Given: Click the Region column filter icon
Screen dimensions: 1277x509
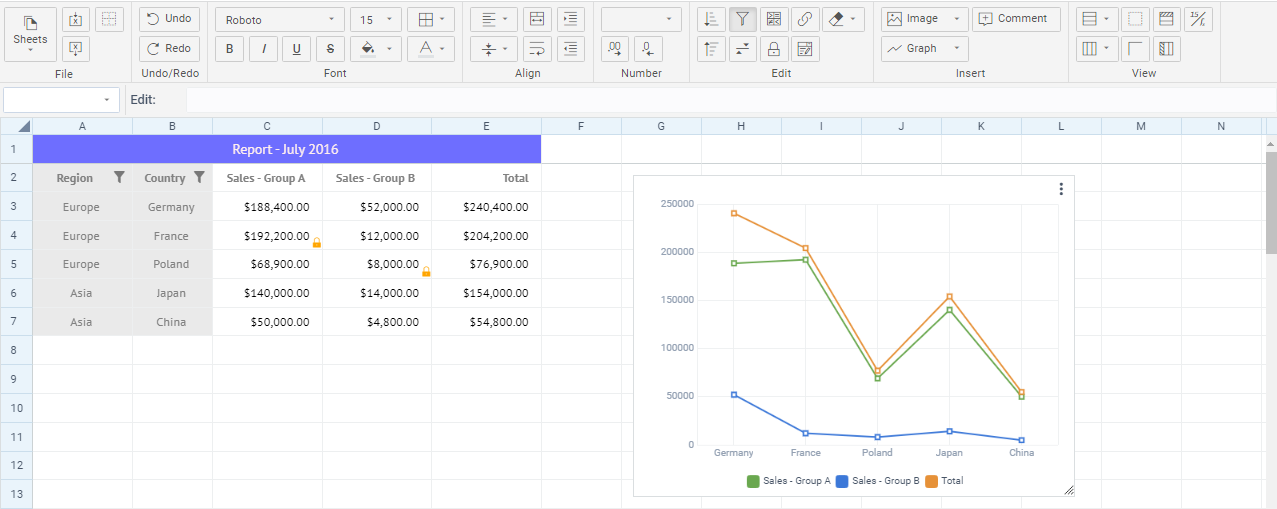Looking at the screenshot, I should coord(119,178).
